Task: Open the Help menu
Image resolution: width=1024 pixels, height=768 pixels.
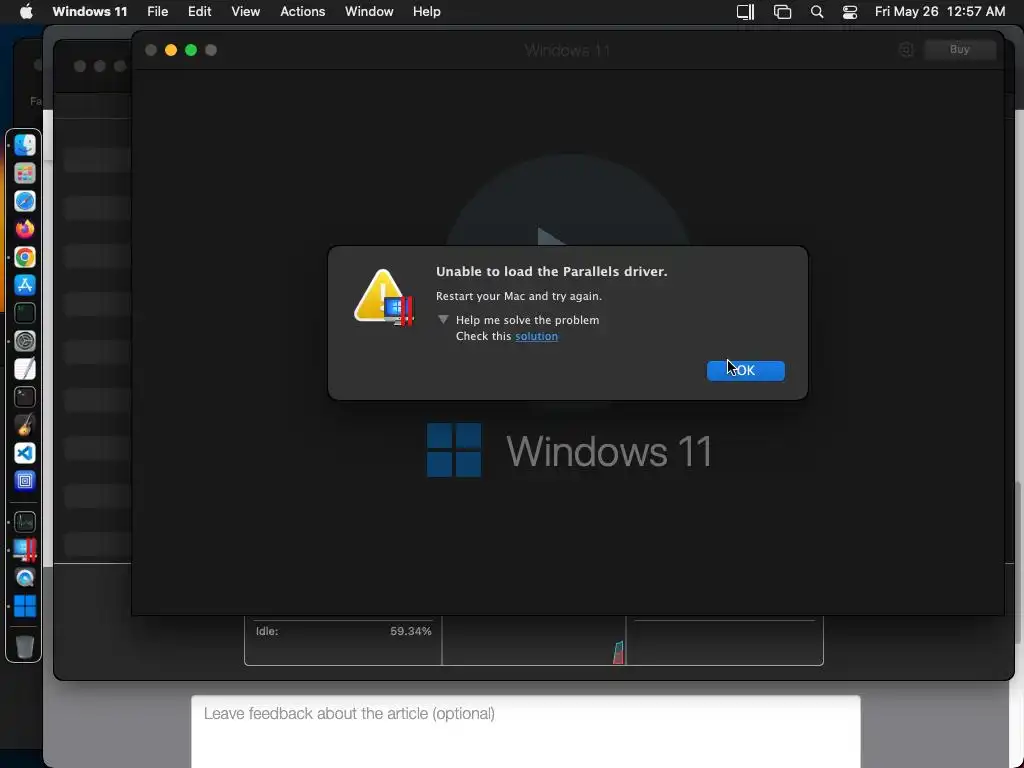Action: pyautogui.click(x=426, y=12)
